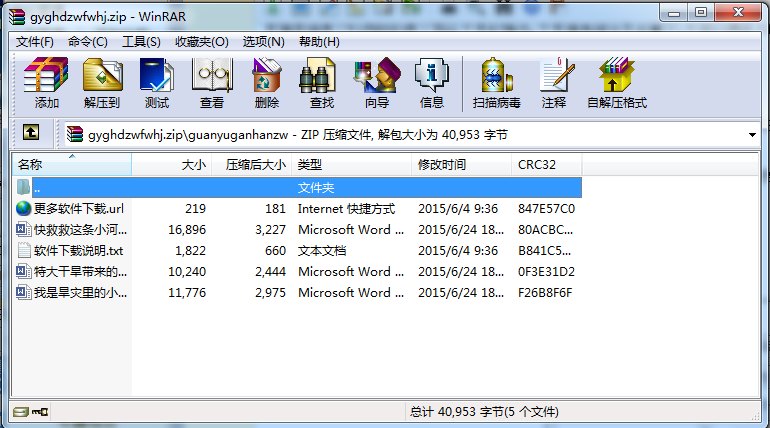Sort by the 类型 column header
Screen dimensions: 770x428
coord(352,164)
